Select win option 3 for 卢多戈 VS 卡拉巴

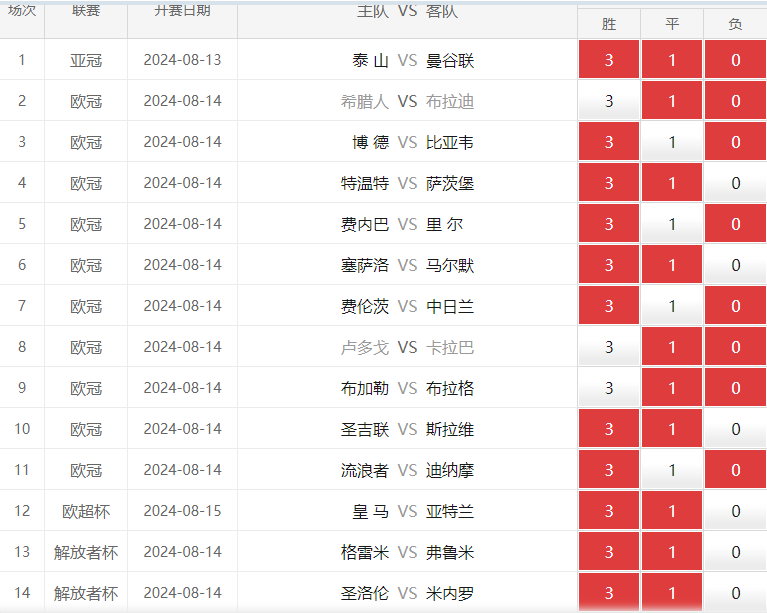tap(609, 347)
